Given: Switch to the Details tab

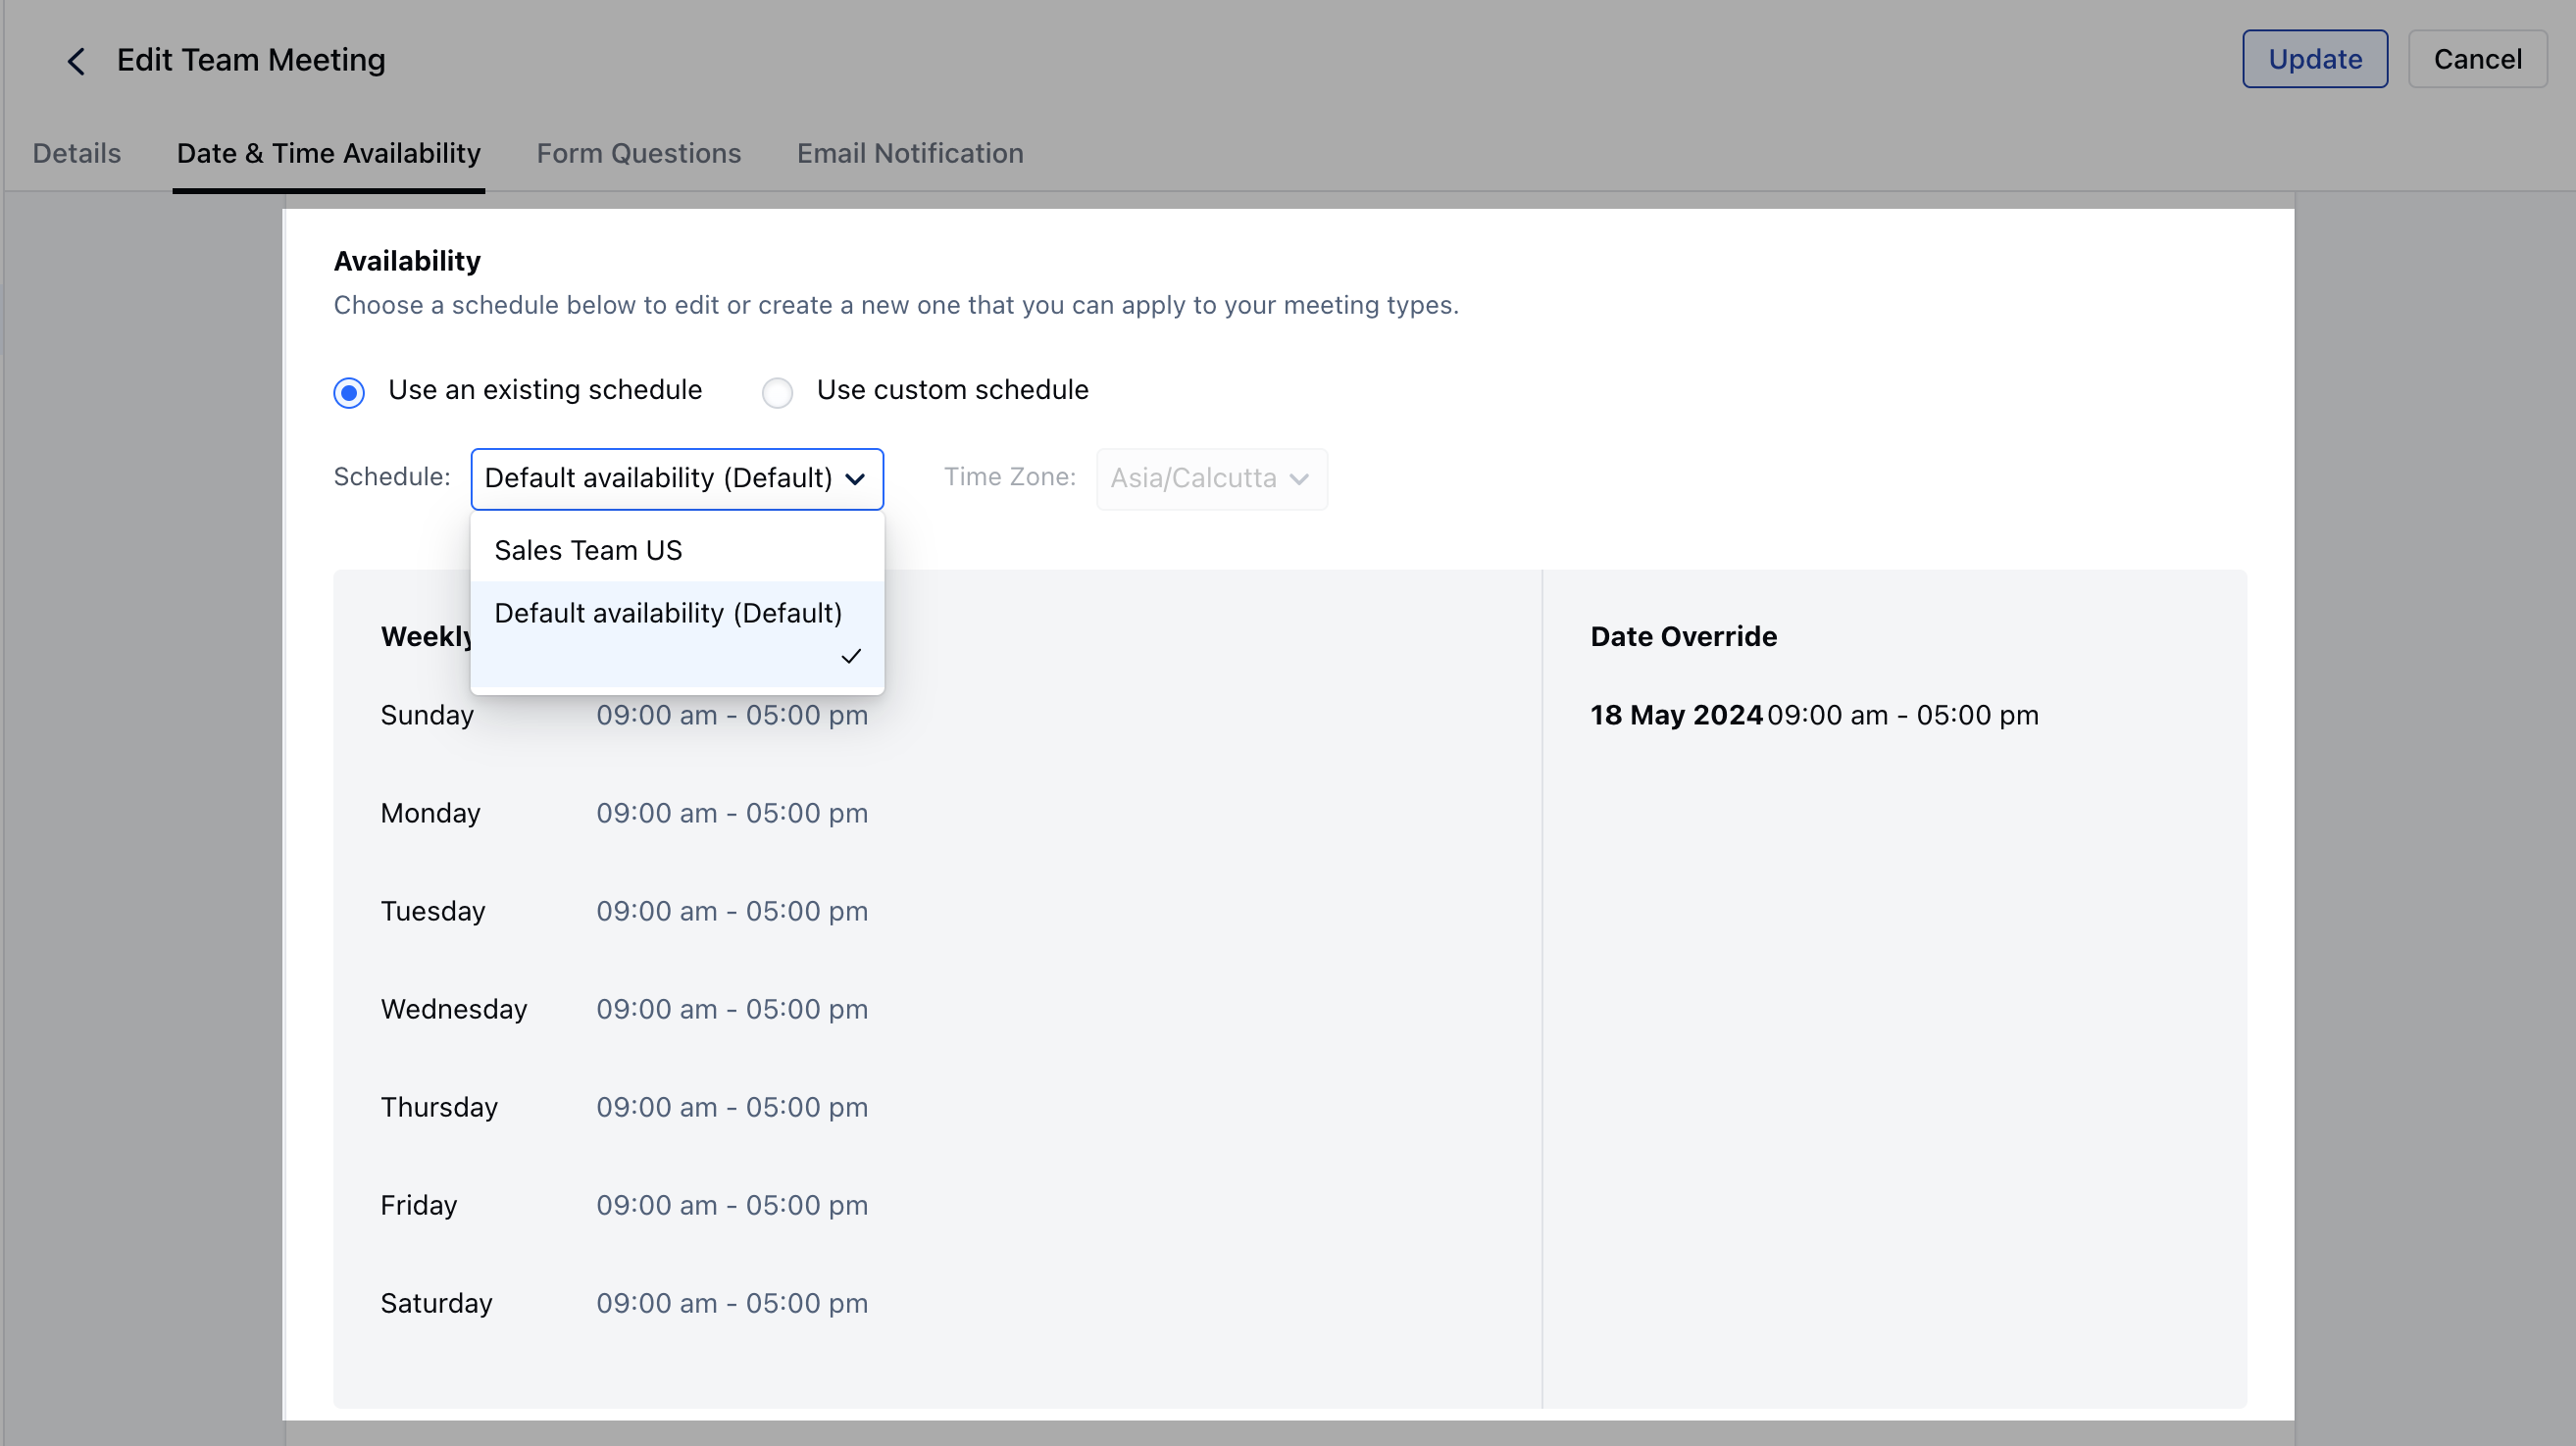Looking at the screenshot, I should coord(77,153).
